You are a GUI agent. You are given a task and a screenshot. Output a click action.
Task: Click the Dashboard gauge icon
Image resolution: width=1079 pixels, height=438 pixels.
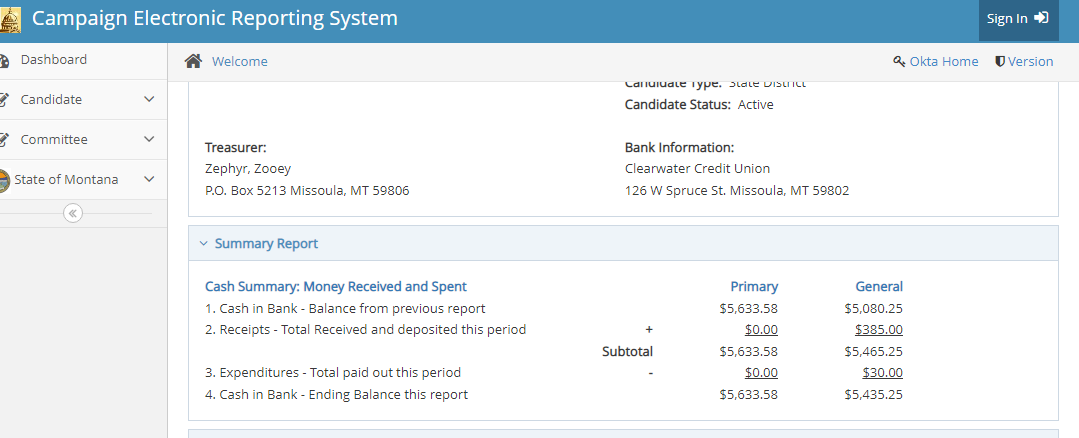3,61
